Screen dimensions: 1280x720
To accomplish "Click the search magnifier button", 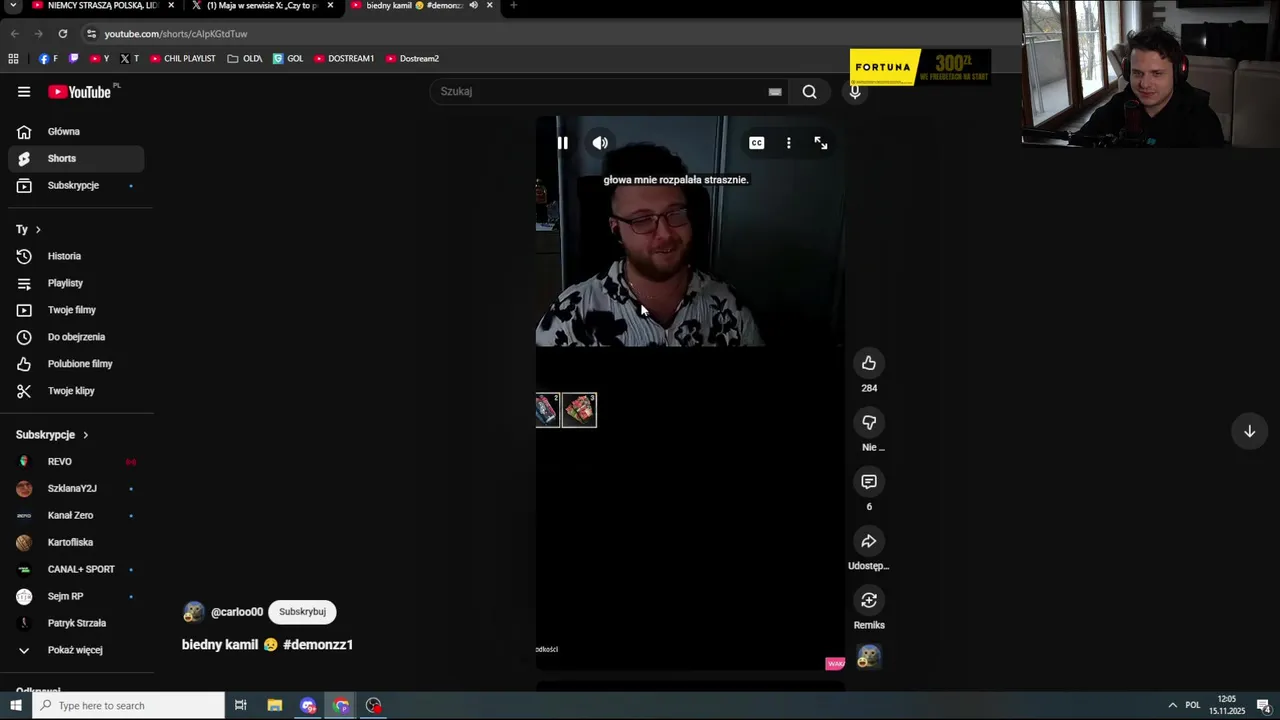I will pyautogui.click(x=809, y=92).
